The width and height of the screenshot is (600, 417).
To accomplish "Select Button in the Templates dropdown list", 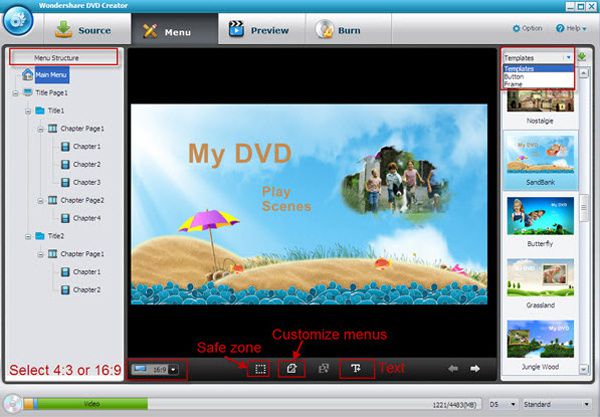I will [514, 77].
